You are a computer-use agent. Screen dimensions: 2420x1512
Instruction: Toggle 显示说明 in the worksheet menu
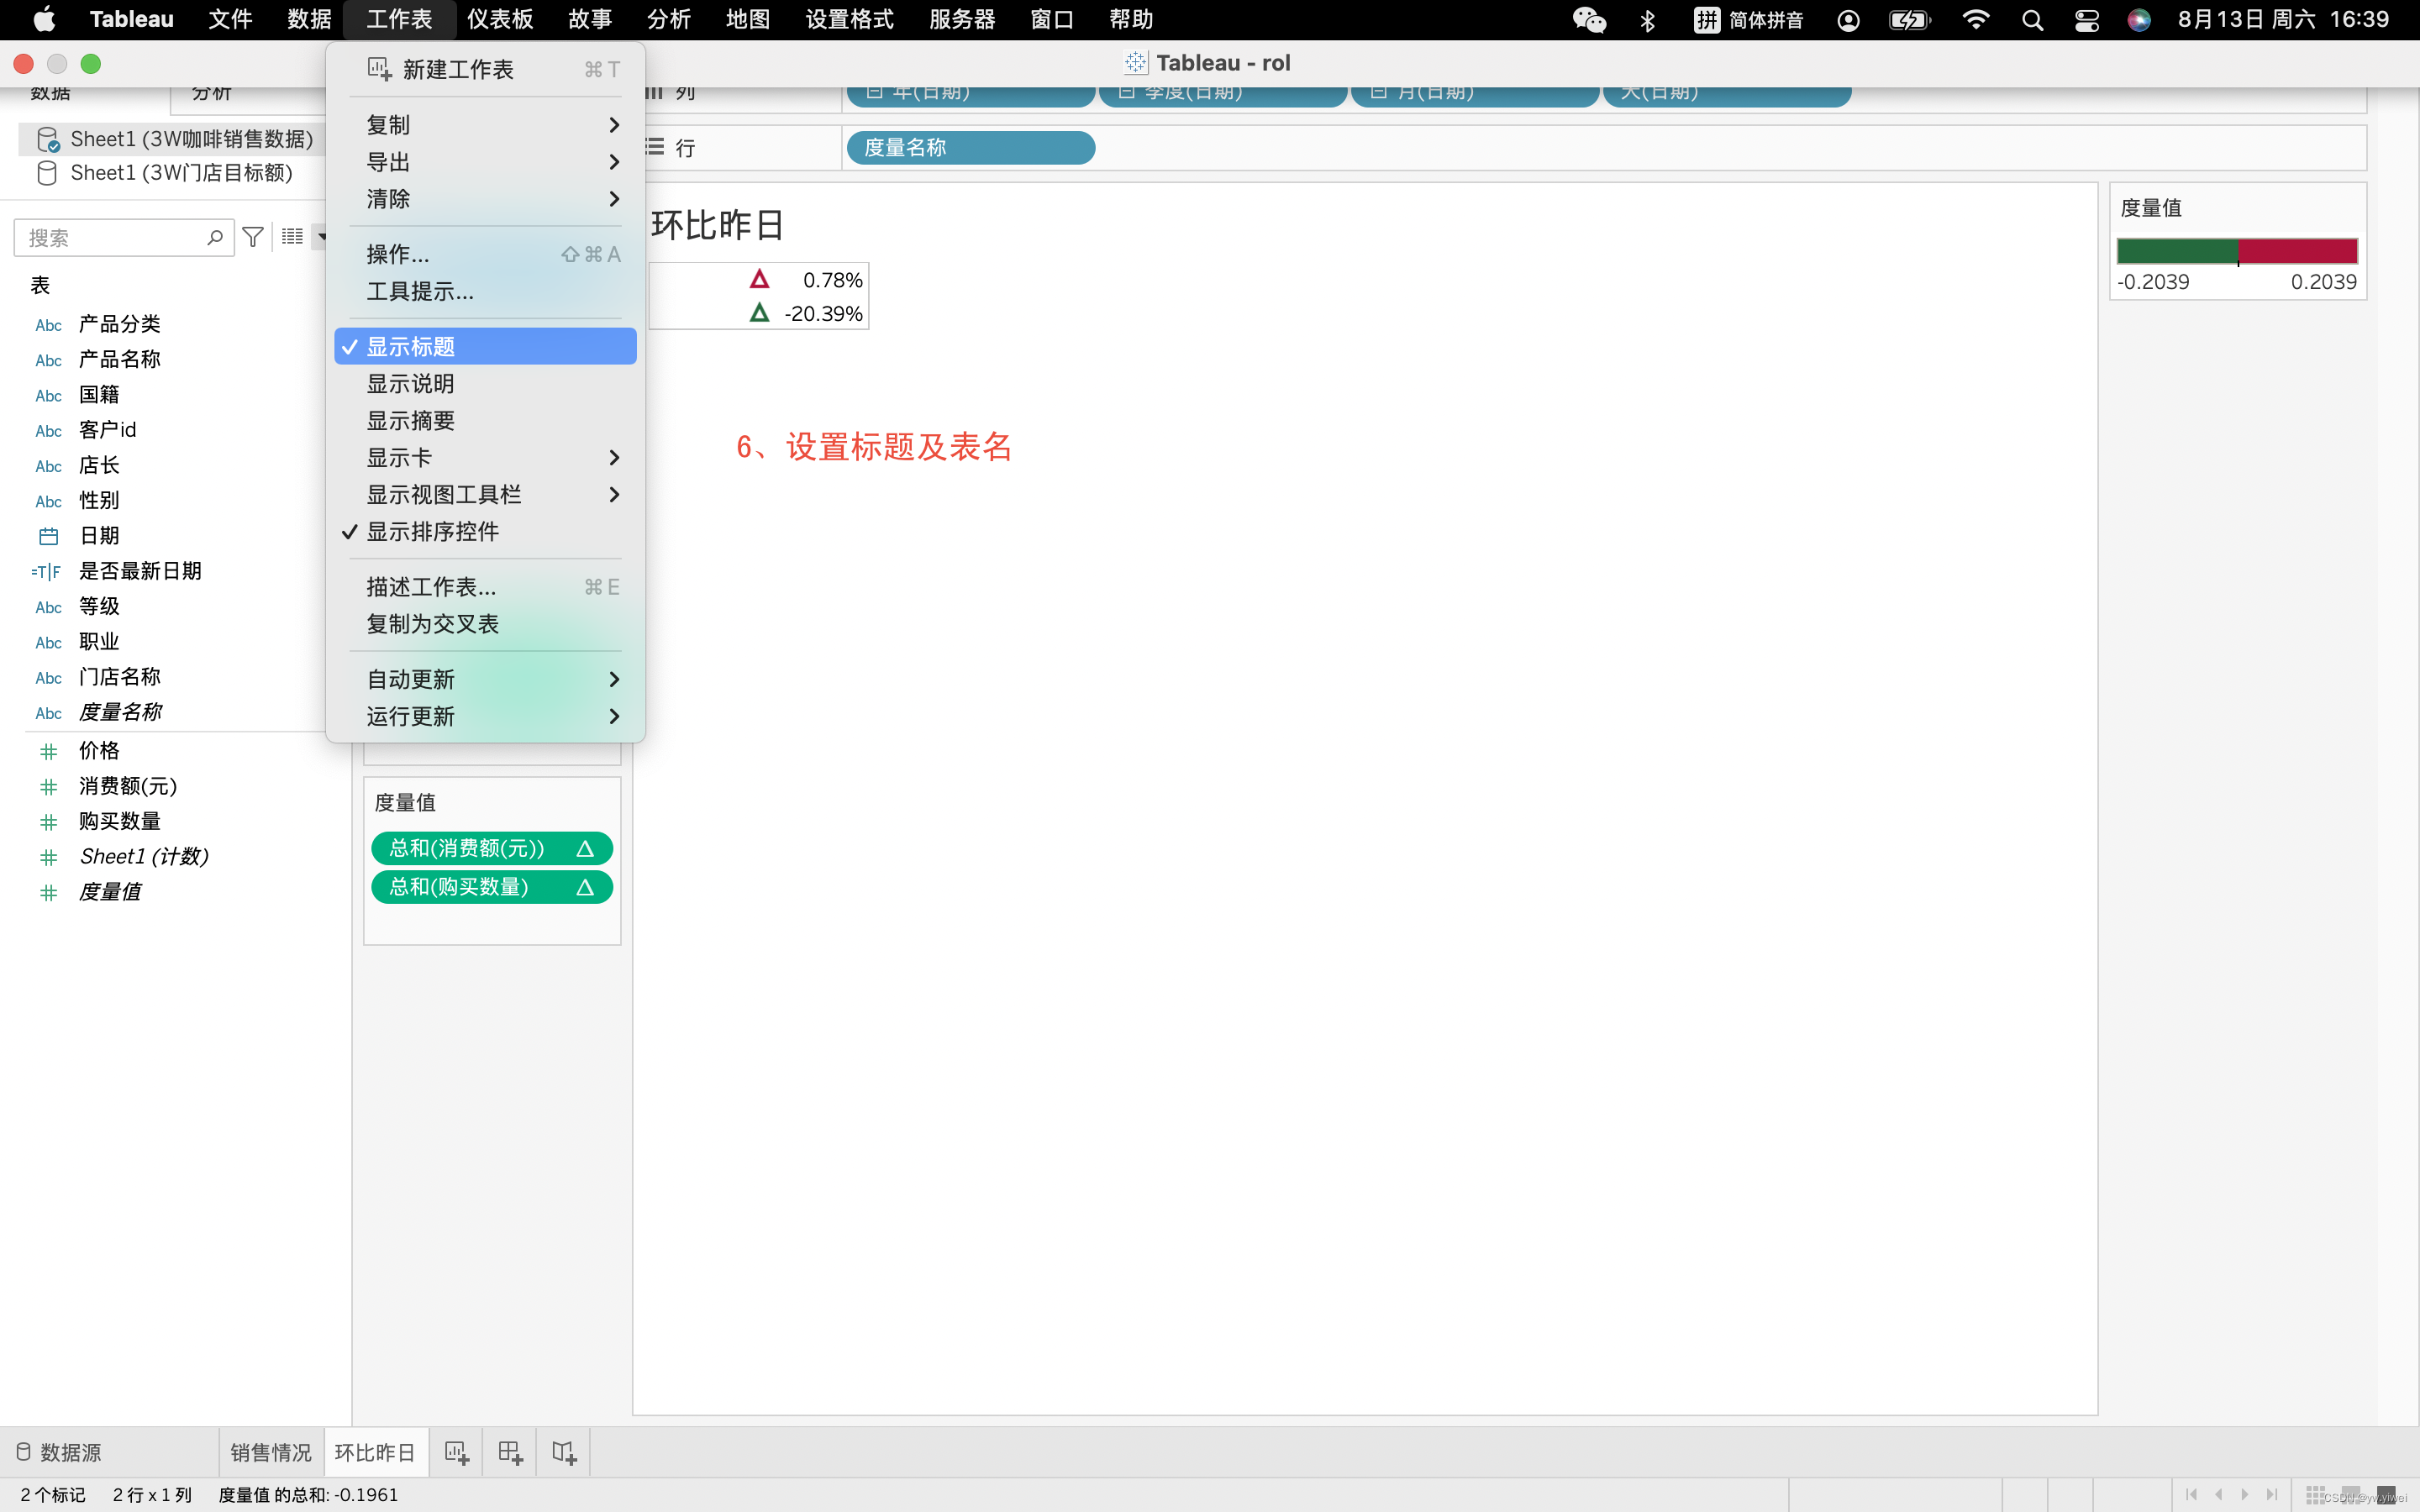(485, 383)
